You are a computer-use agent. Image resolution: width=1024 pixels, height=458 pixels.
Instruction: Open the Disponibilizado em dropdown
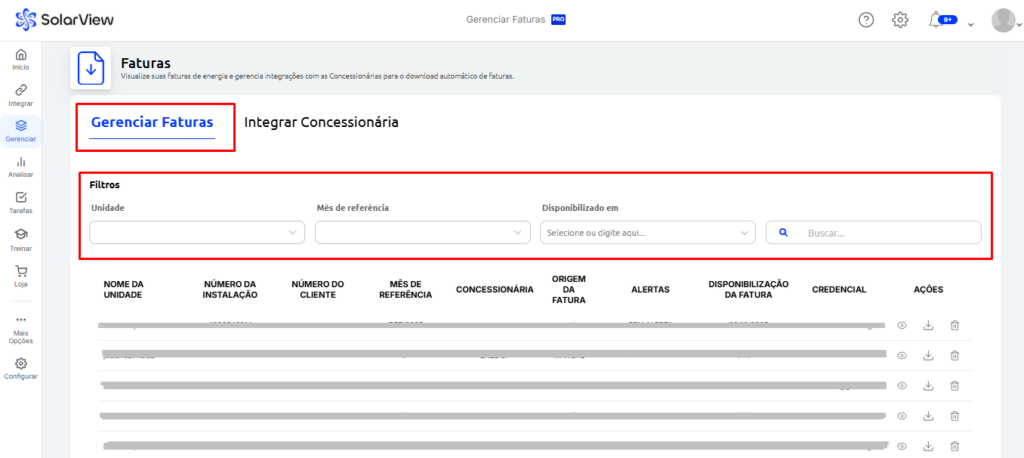click(647, 232)
